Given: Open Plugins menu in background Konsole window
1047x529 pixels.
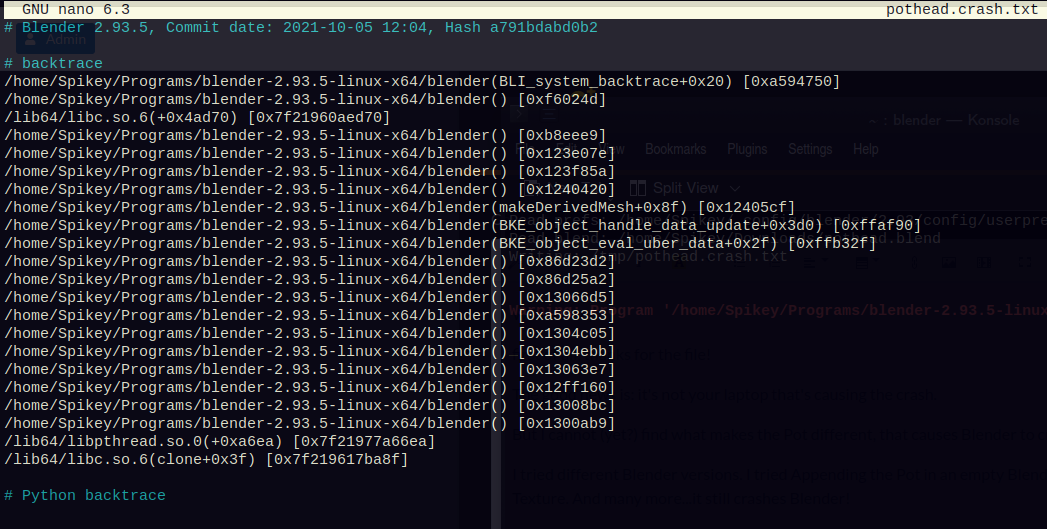Looking at the screenshot, I should coord(747,149).
